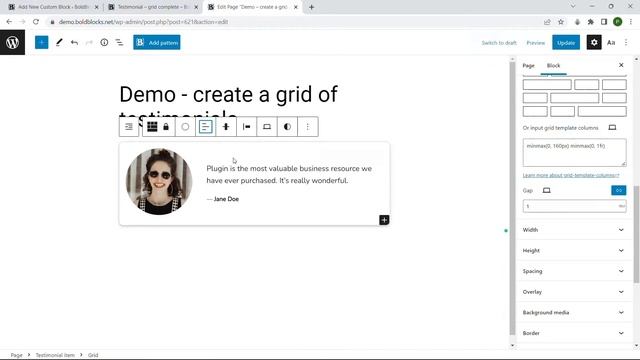Choose grid layout with wide middle column
640x360 pixels.
(574, 98)
